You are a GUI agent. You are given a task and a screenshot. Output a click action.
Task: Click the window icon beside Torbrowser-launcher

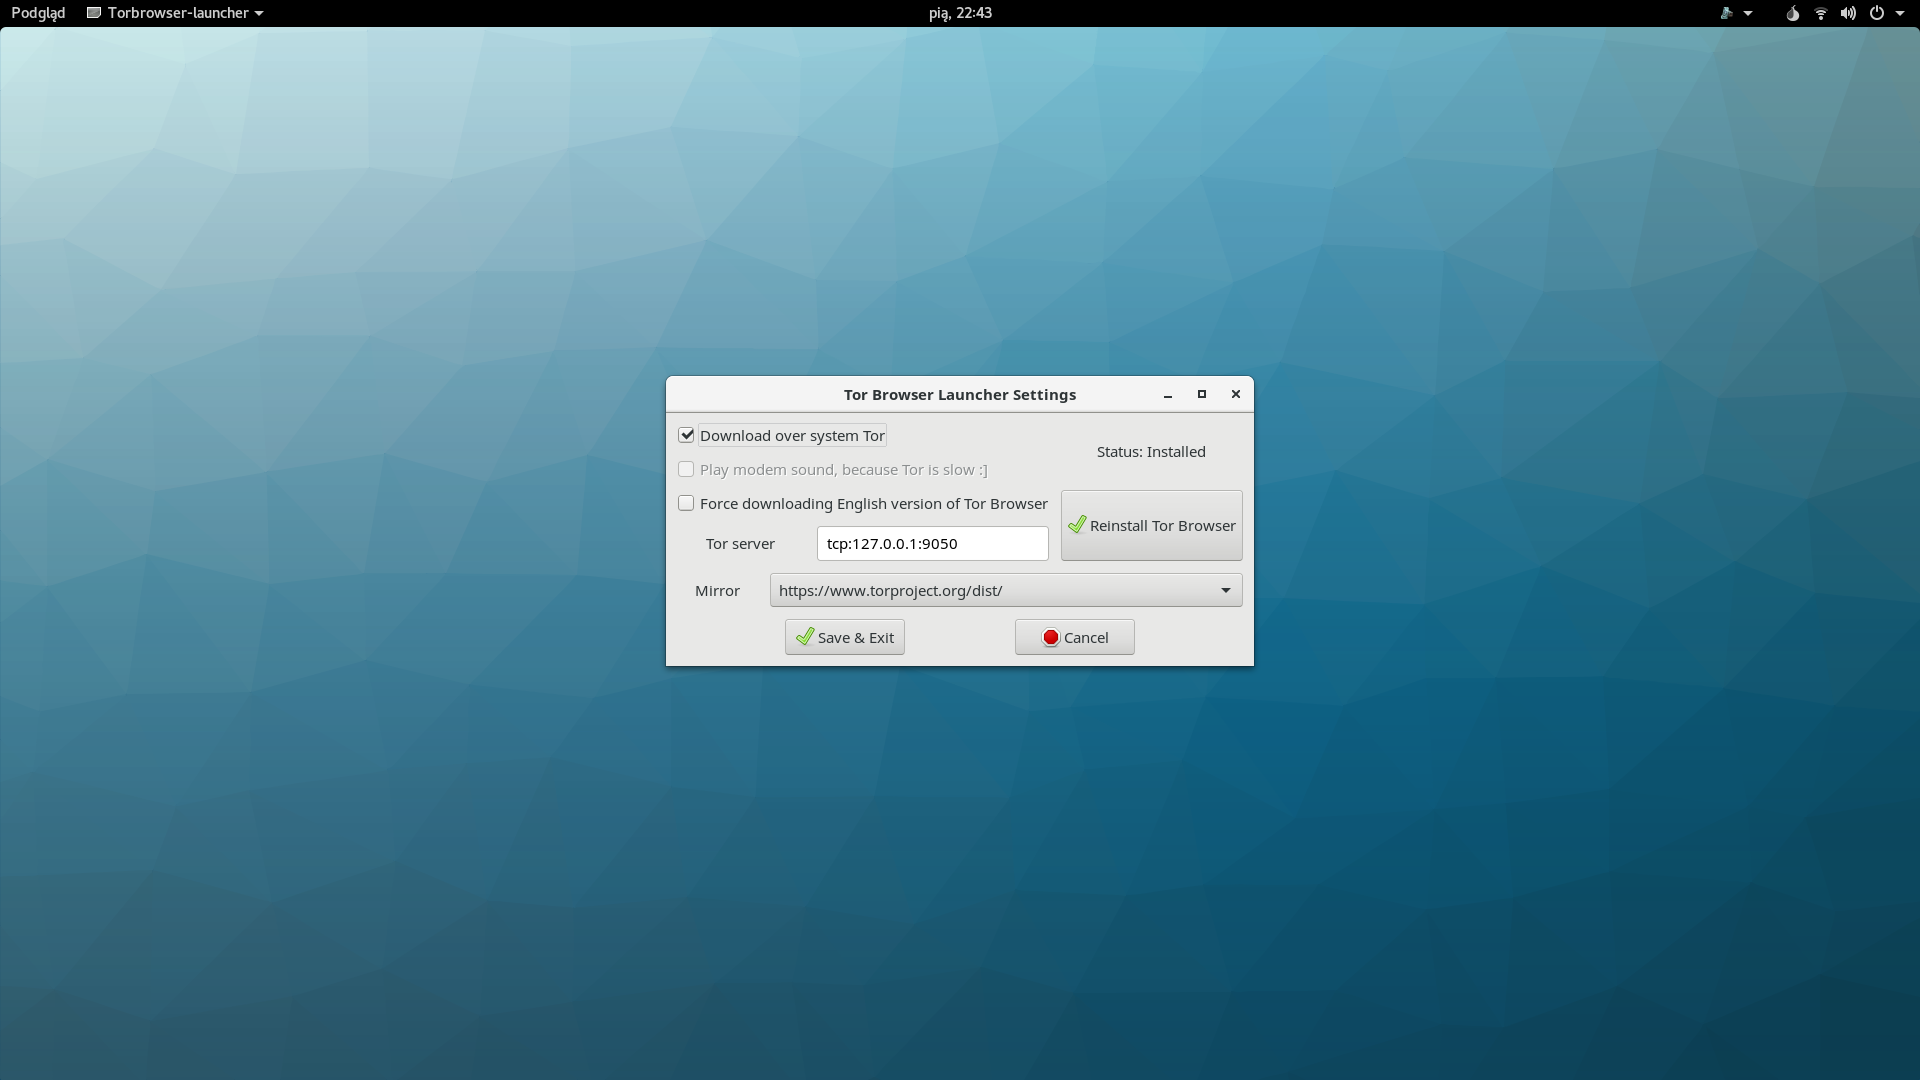pyautogui.click(x=94, y=13)
